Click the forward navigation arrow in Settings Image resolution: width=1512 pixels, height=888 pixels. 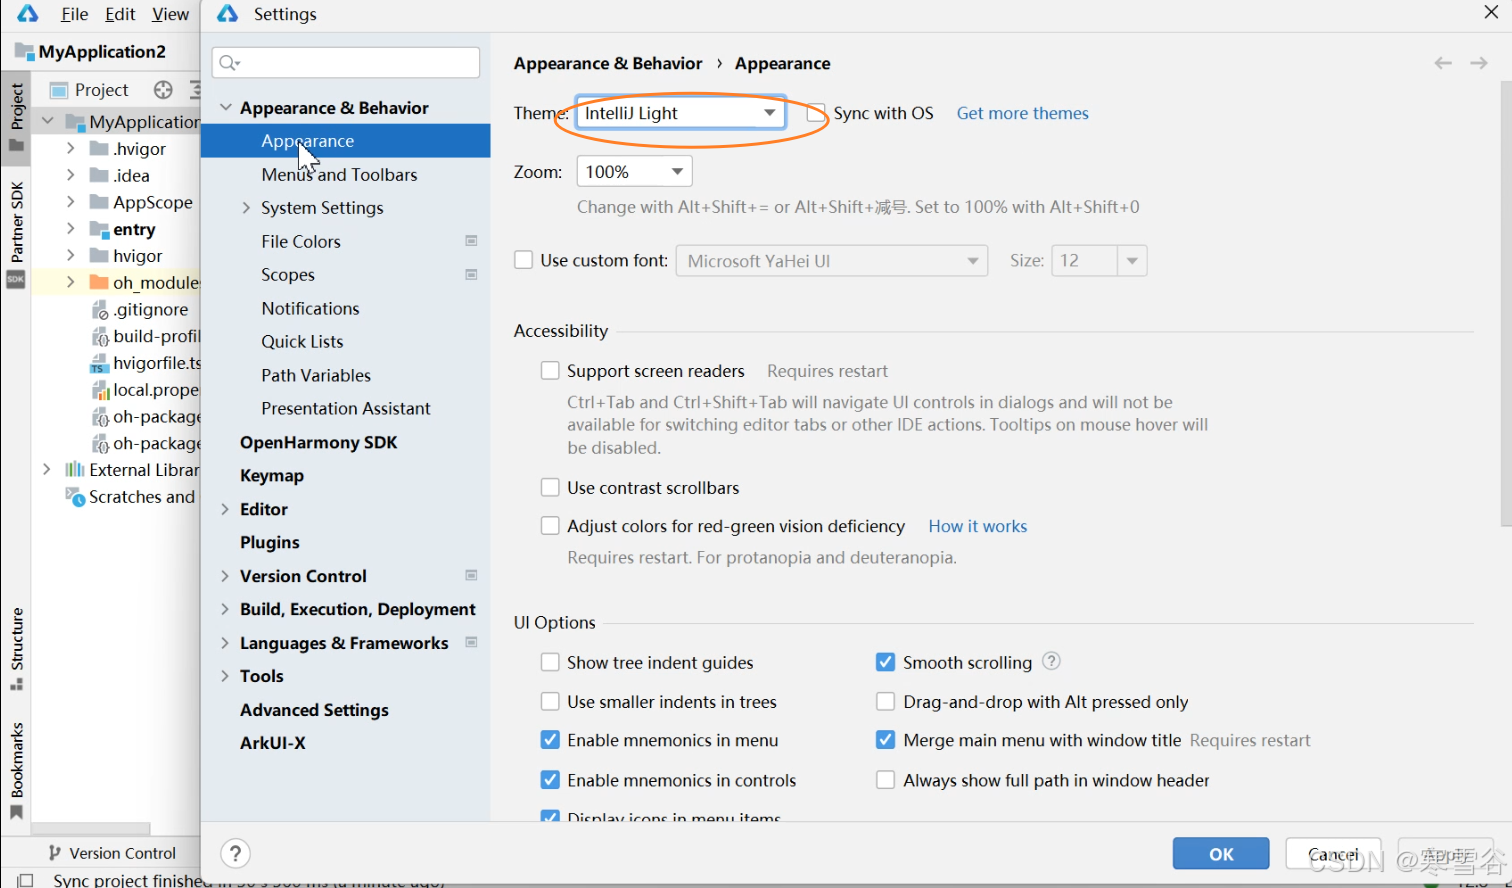click(x=1479, y=63)
